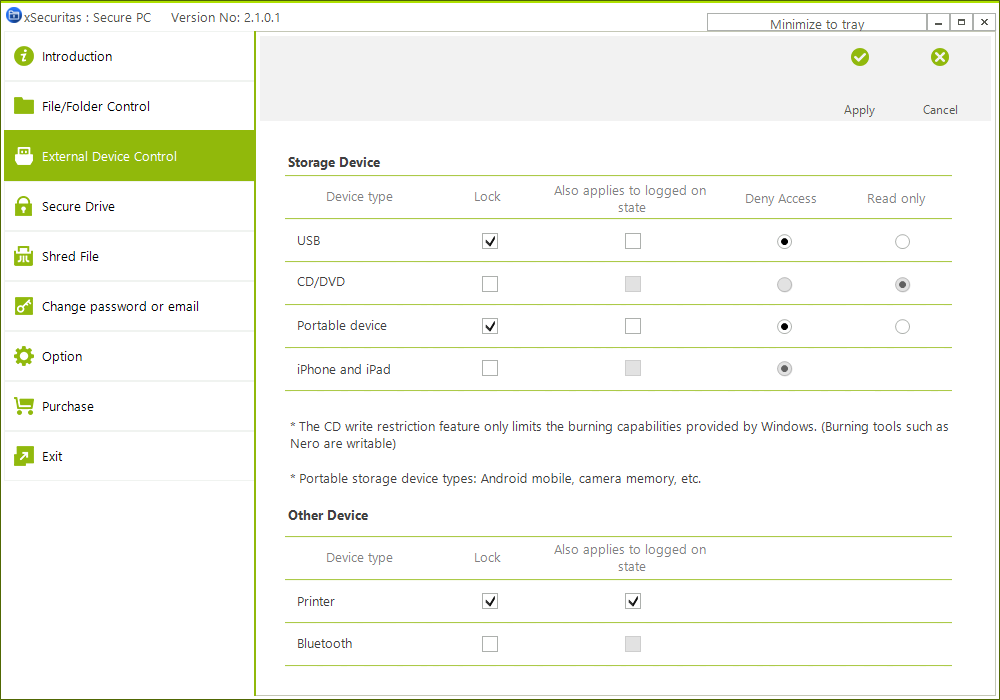Click the Shred File shredder icon
Image resolution: width=1000 pixels, height=700 pixels.
pos(24,256)
